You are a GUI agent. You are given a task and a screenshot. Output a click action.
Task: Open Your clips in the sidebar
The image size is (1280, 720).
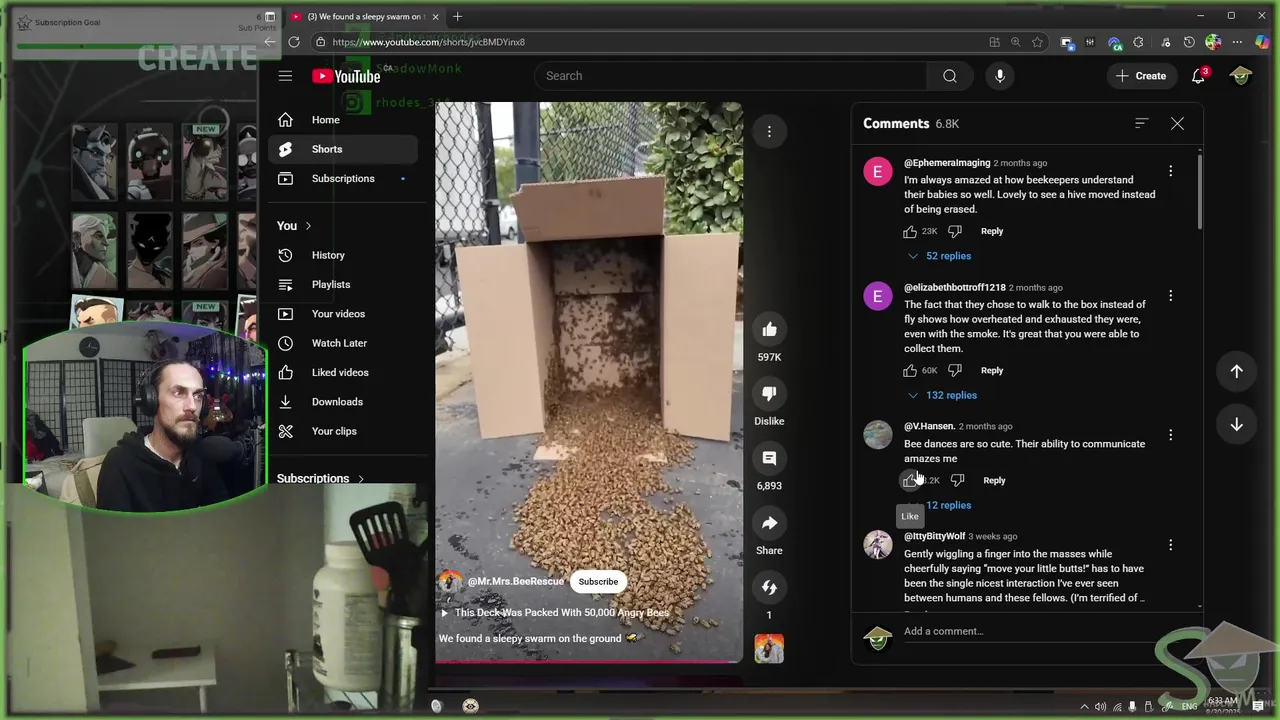(x=343, y=431)
